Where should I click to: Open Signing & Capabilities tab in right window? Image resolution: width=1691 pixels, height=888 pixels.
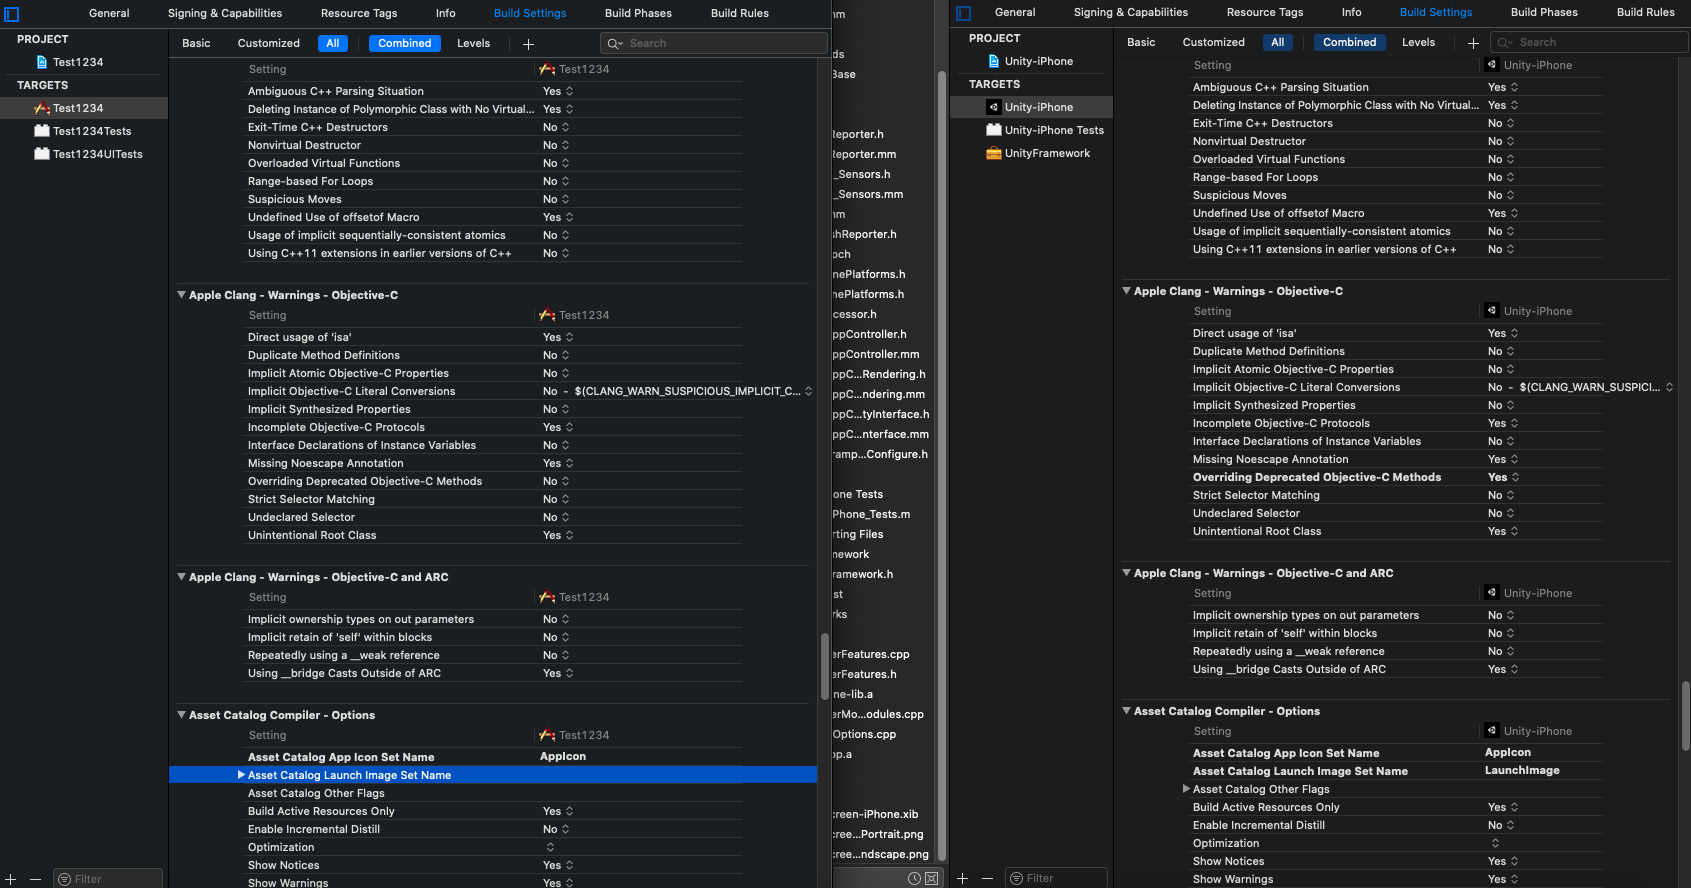[1131, 13]
